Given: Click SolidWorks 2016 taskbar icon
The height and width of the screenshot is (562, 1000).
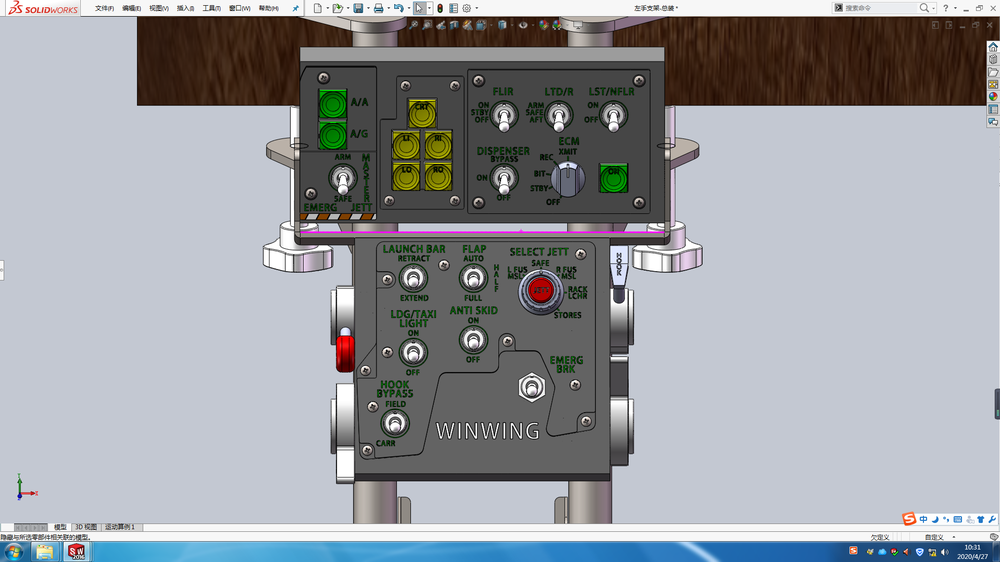Looking at the screenshot, I should [77, 552].
